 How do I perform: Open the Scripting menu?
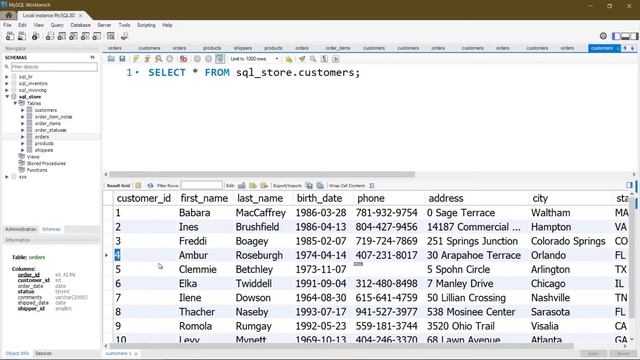tap(146, 25)
